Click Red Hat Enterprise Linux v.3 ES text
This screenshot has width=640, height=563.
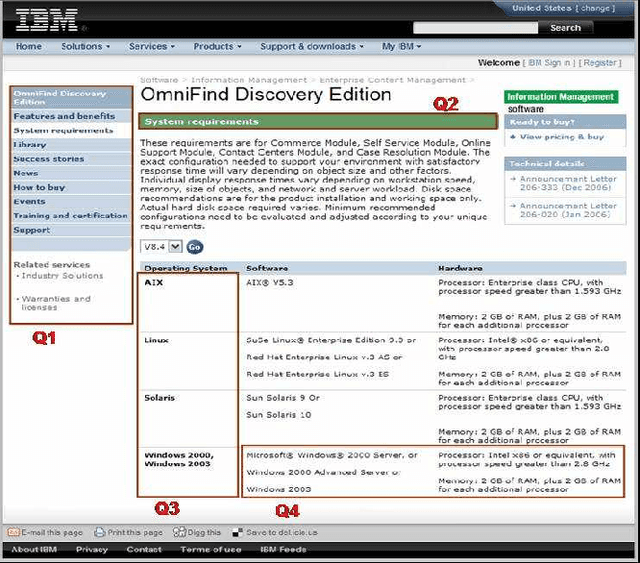(317, 374)
